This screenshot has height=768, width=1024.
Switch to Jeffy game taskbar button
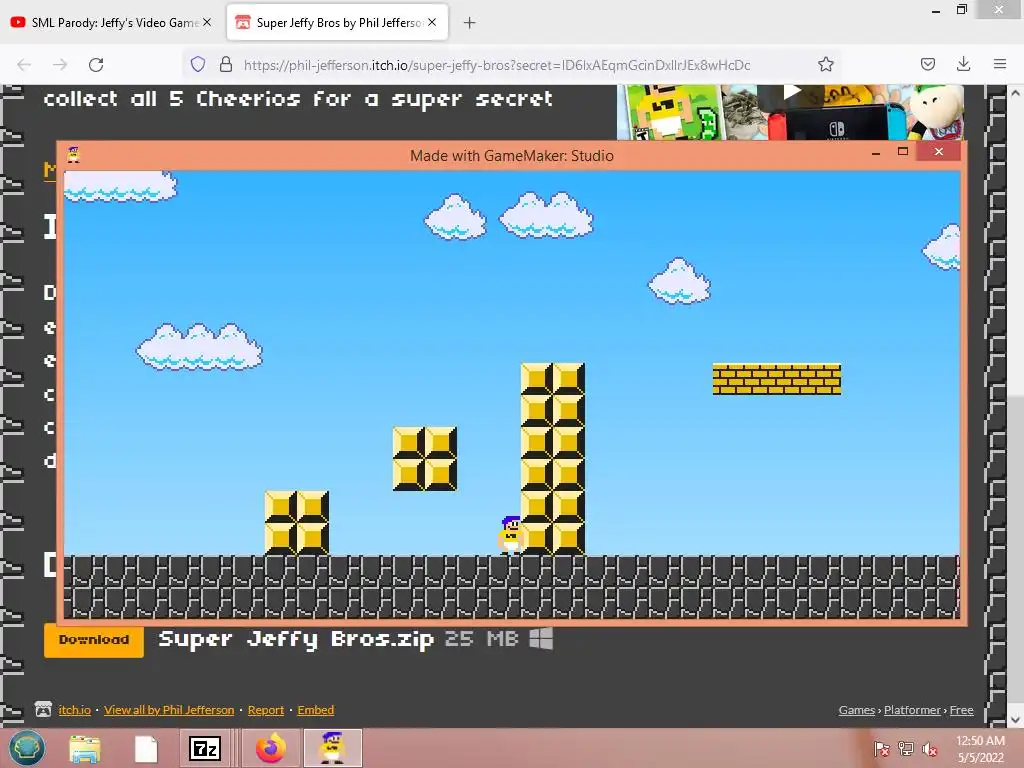pos(332,748)
